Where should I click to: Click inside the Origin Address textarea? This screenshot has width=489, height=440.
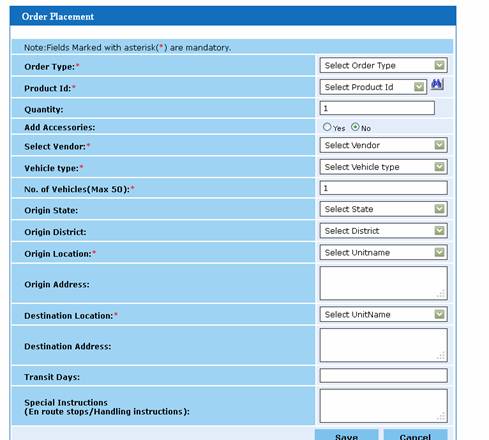[383, 283]
